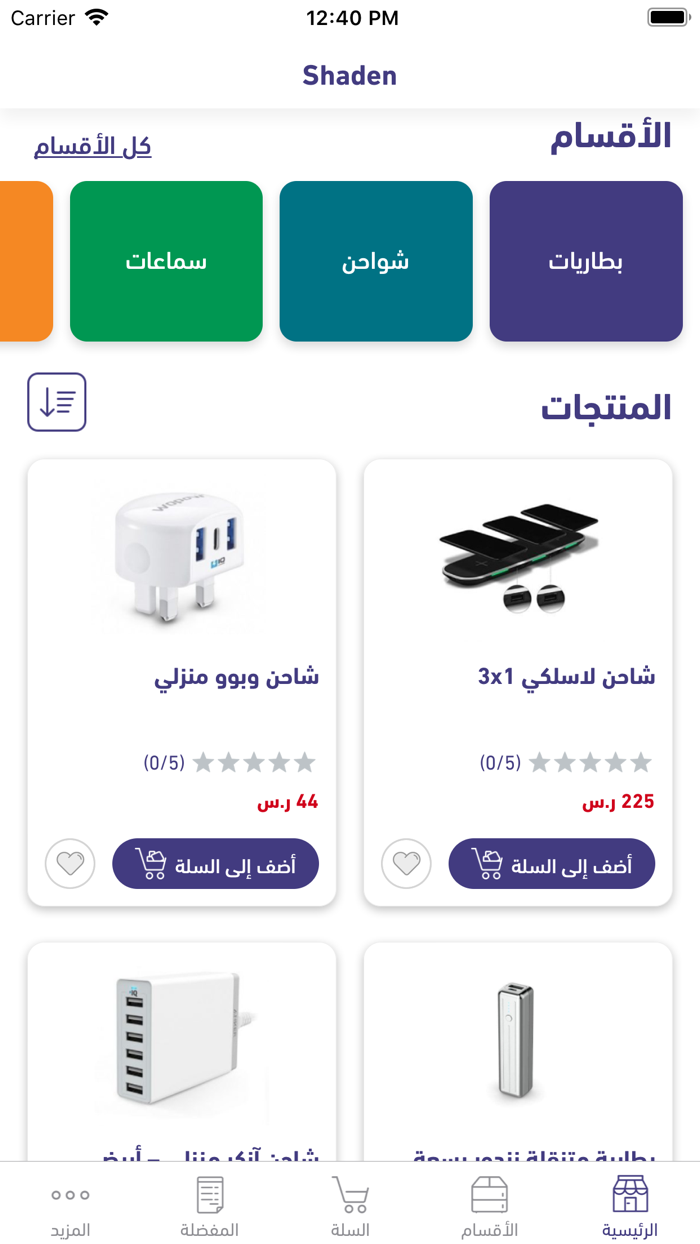Switch to the الأقسام categories tab

point(489,1206)
